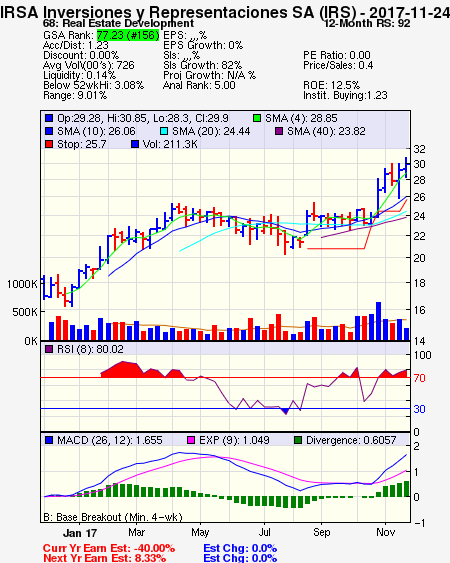Click the 'Acc/Dist: 1.23' value

[76, 45]
